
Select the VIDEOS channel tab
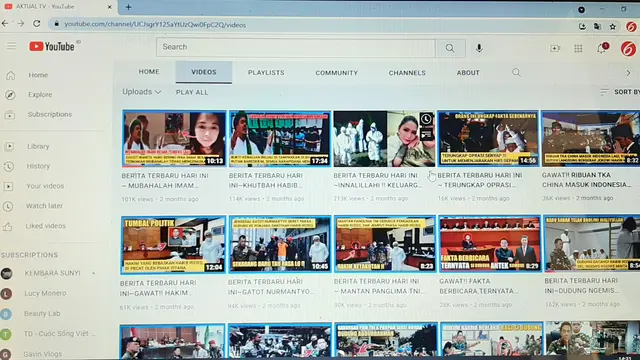click(204, 72)
